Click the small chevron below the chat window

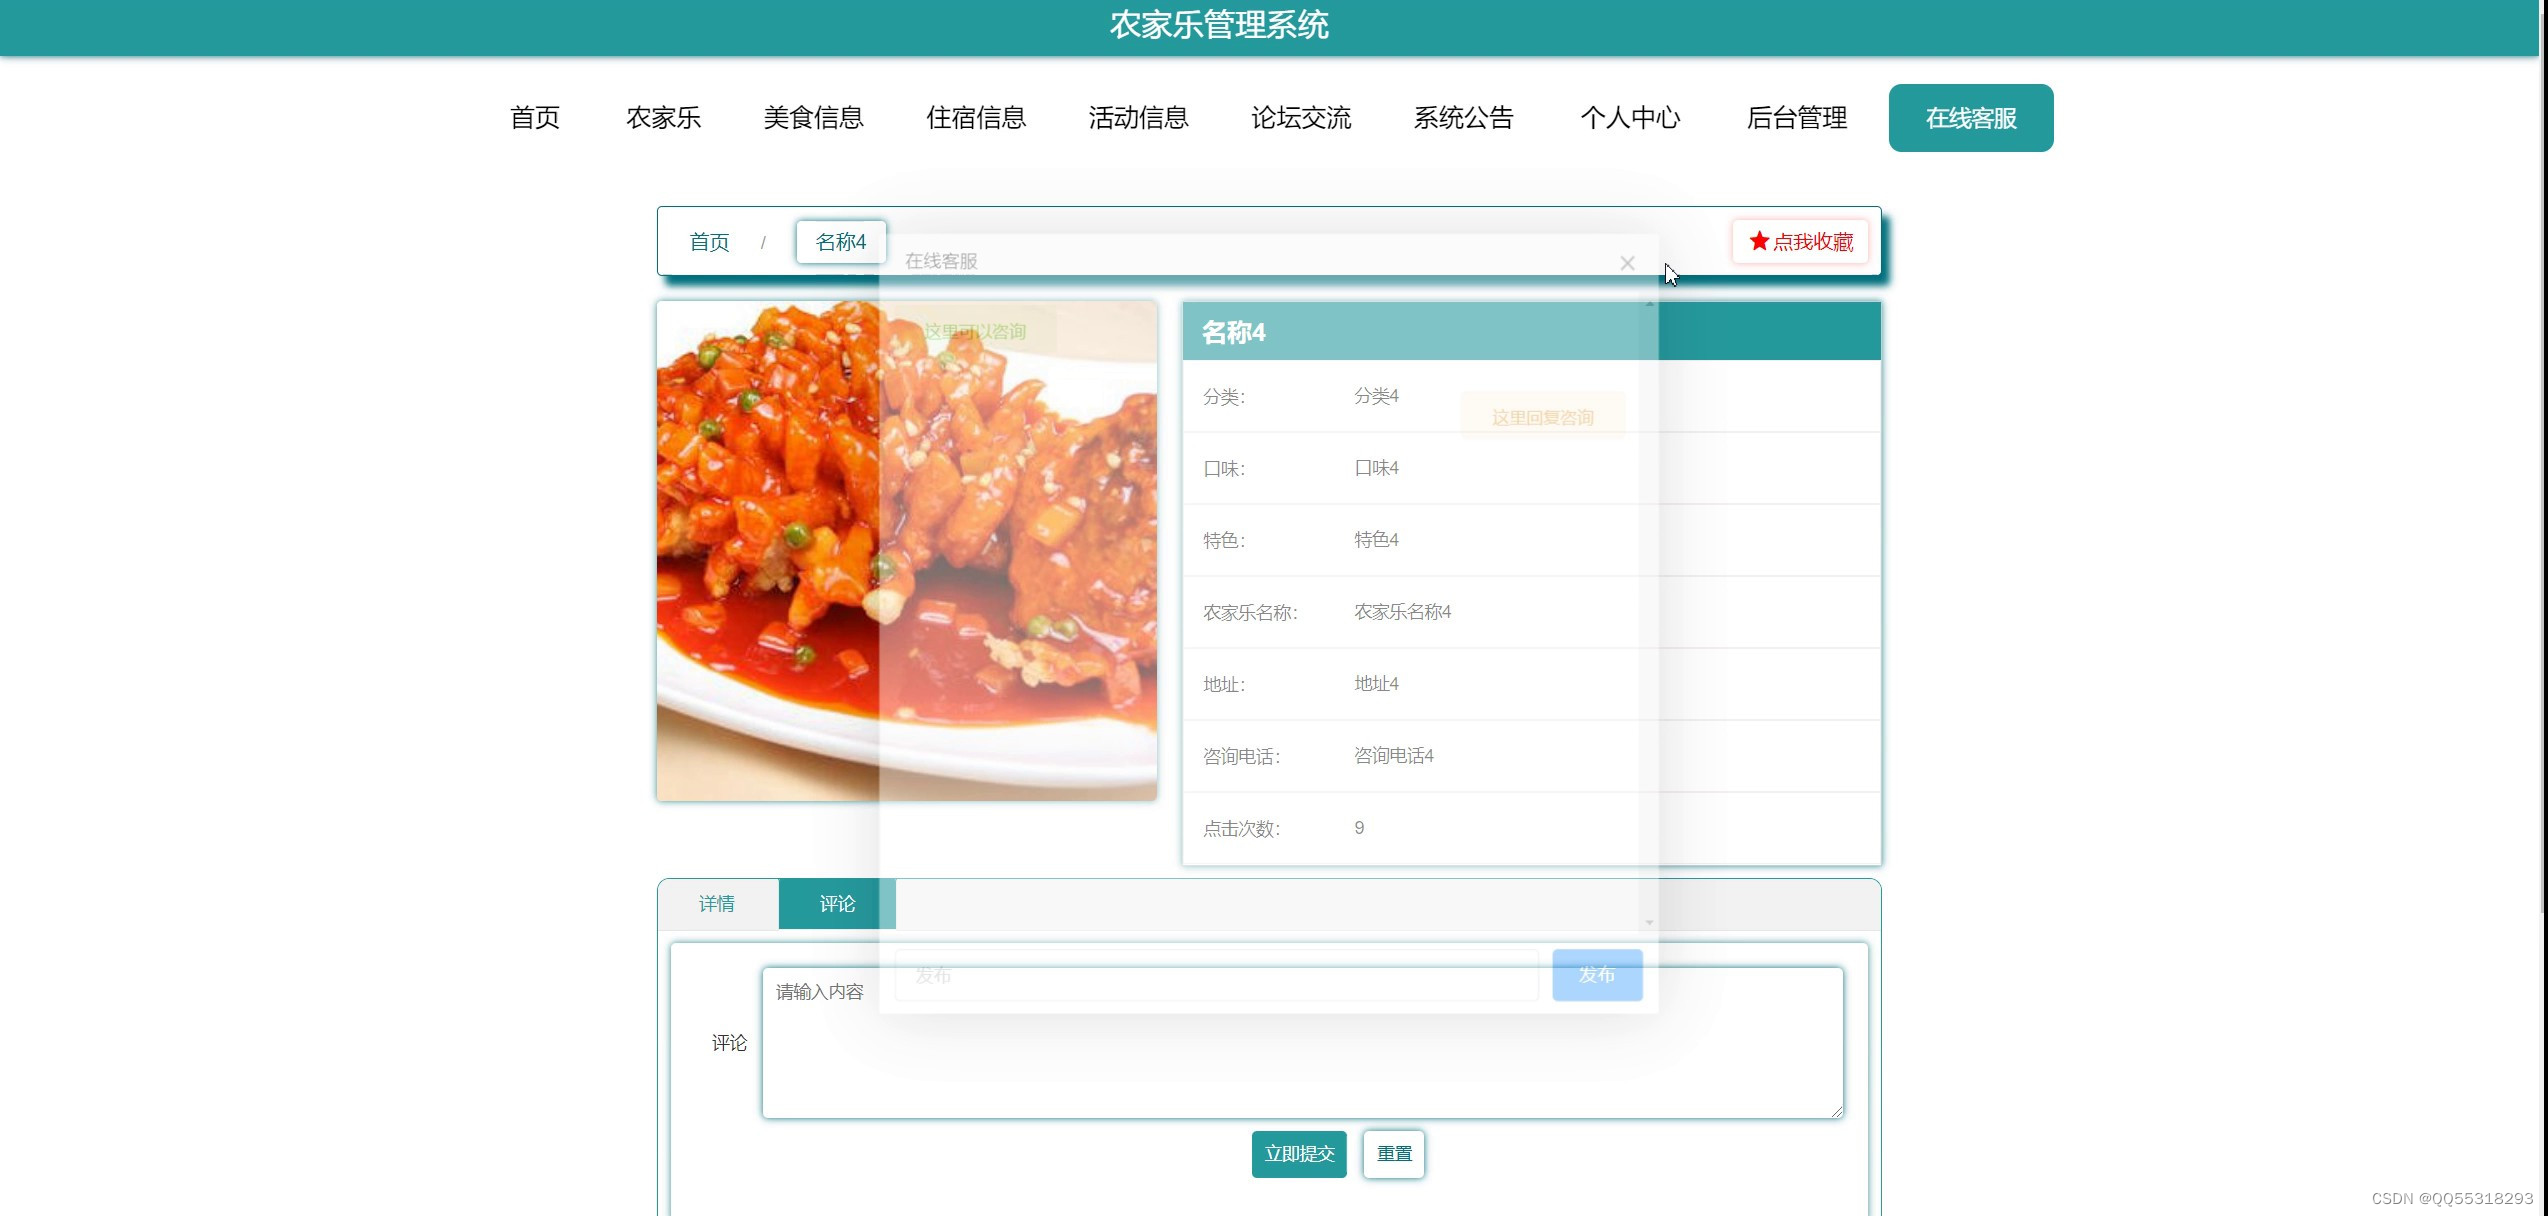(x=1650, y=923)
